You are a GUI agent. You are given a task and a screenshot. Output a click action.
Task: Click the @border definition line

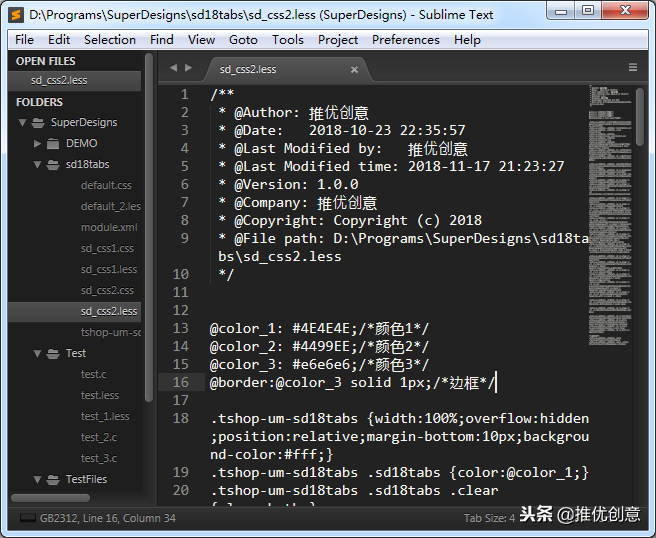coord(352,382)
